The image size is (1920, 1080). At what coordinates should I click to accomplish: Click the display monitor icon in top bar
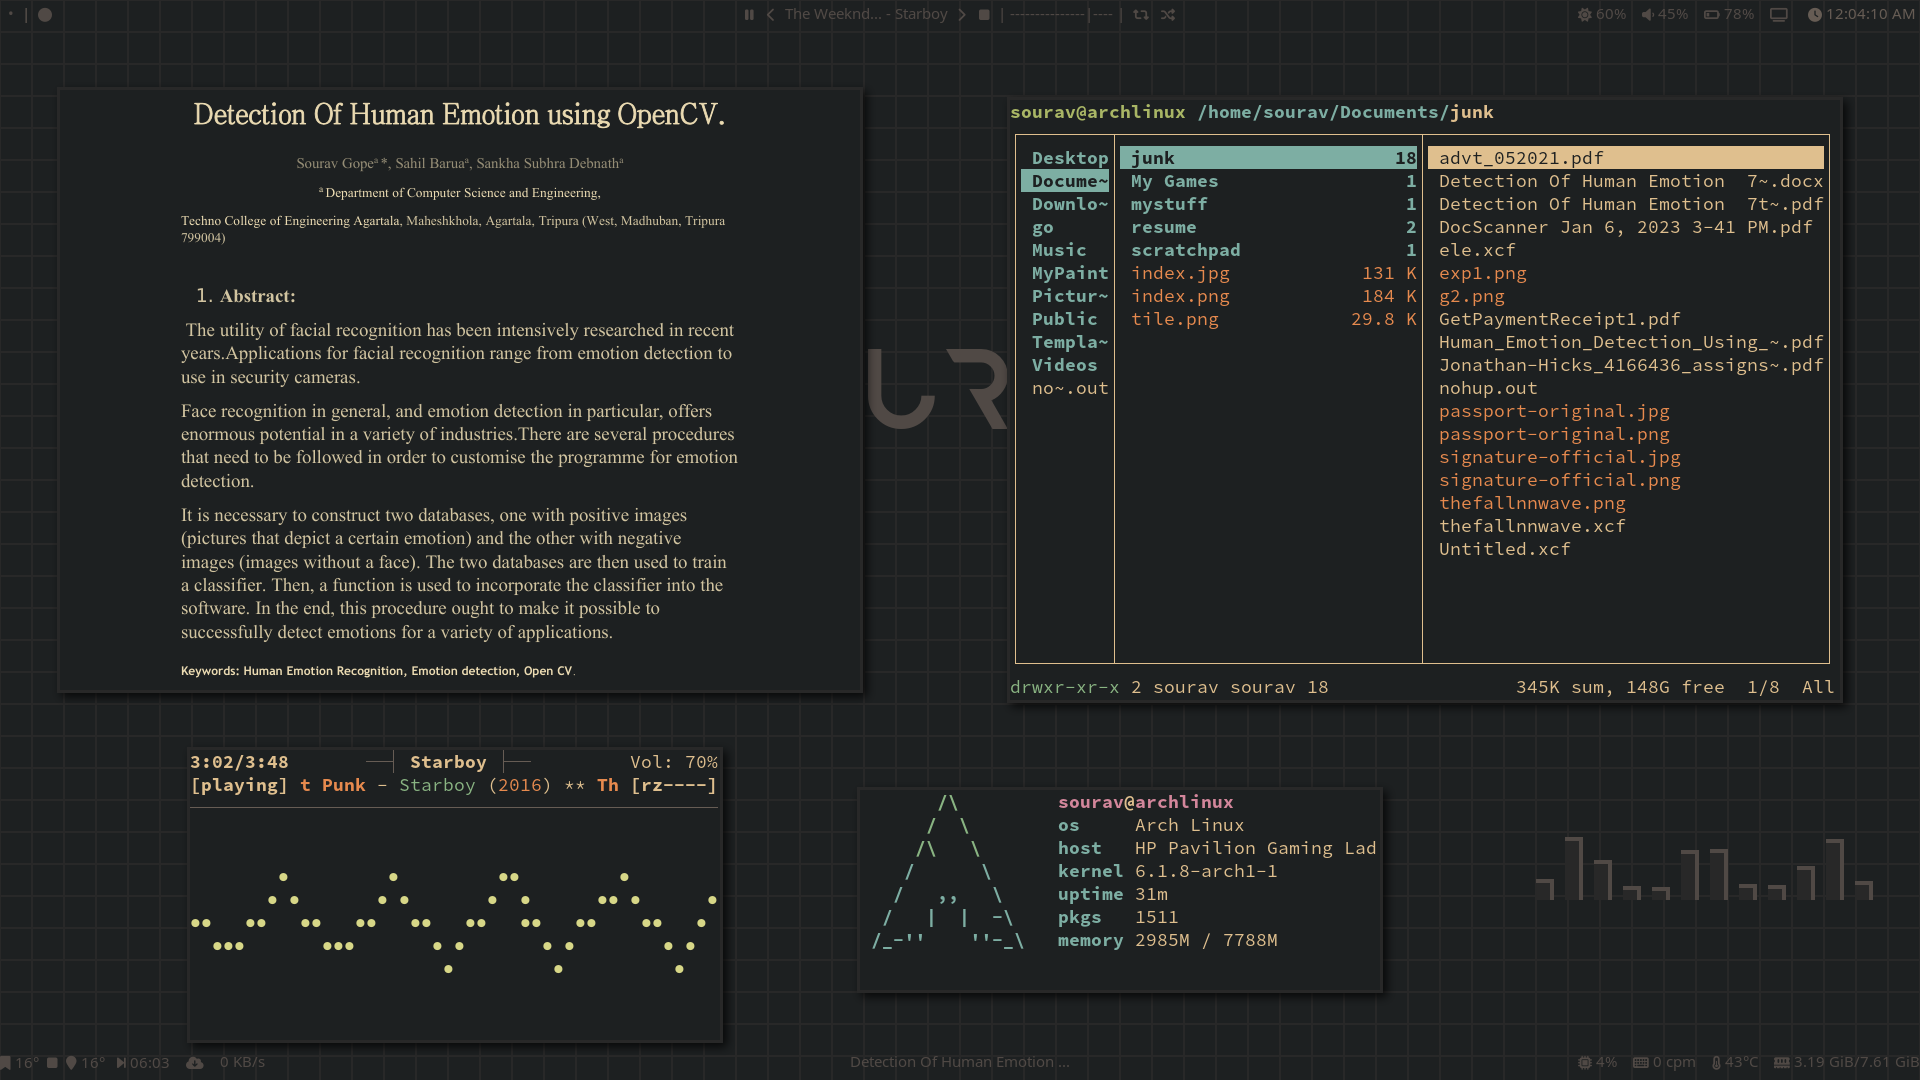(x=1778, y=14)
